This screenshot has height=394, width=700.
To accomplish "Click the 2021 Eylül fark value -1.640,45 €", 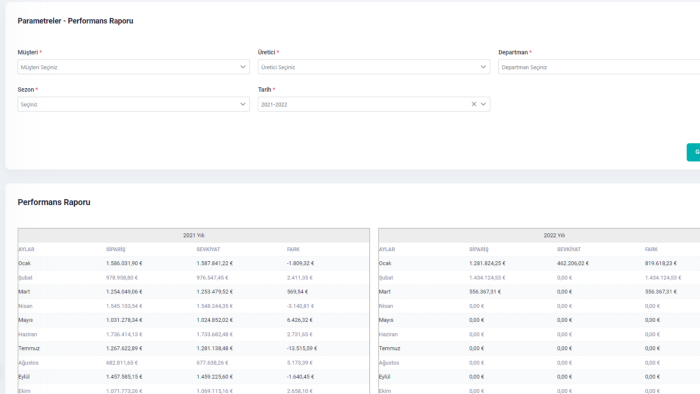I will pos(300,377).
